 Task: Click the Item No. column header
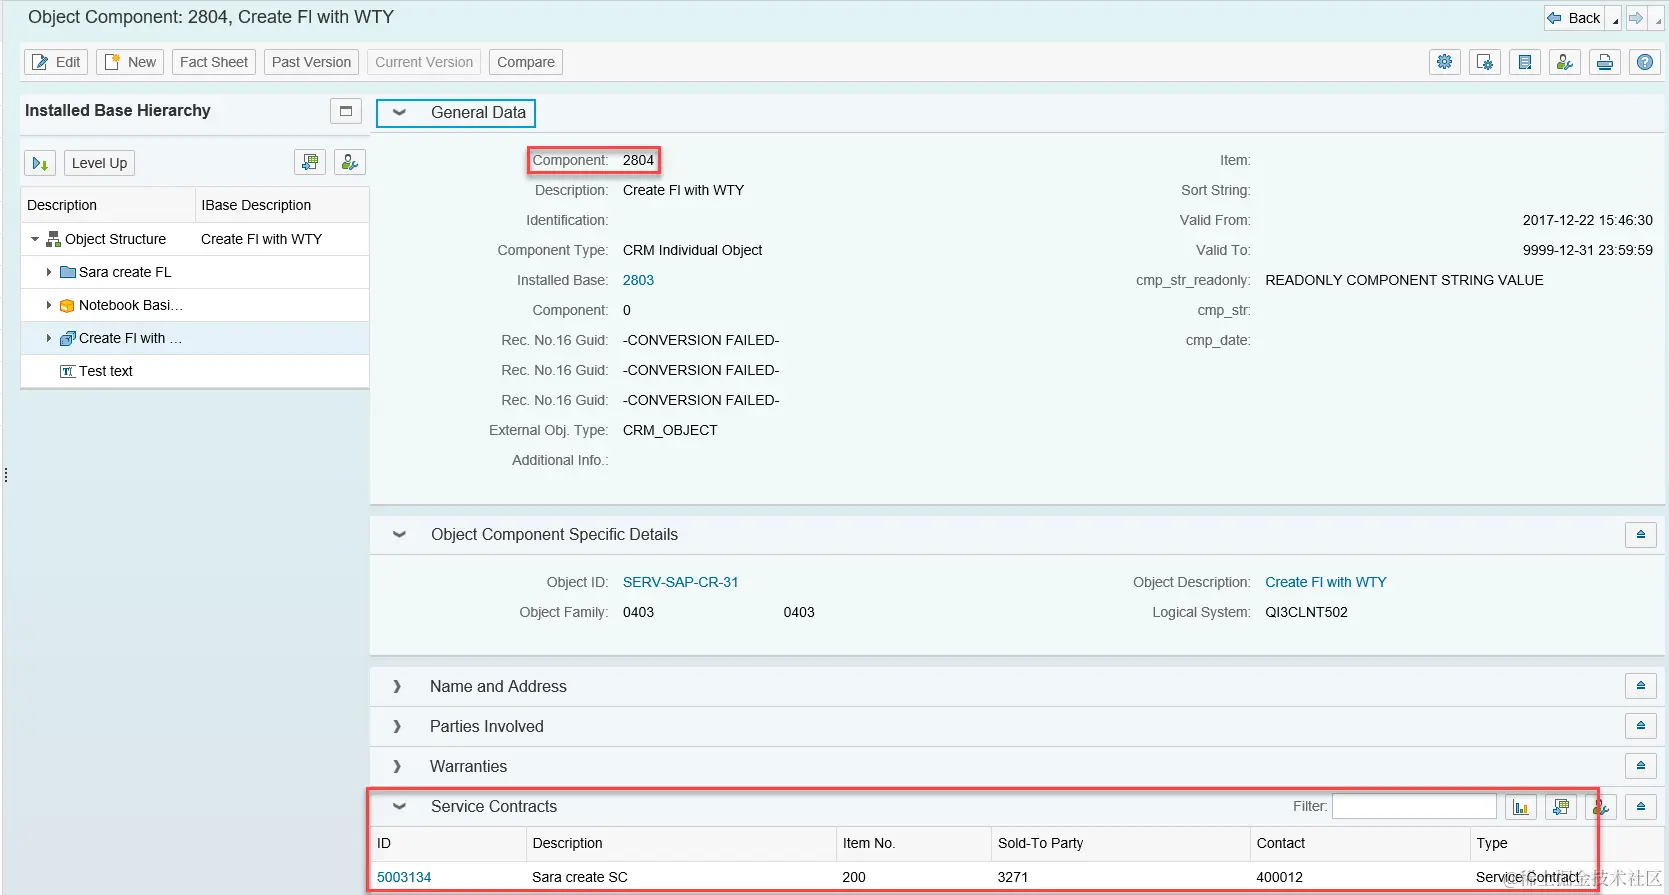[914, 843]
